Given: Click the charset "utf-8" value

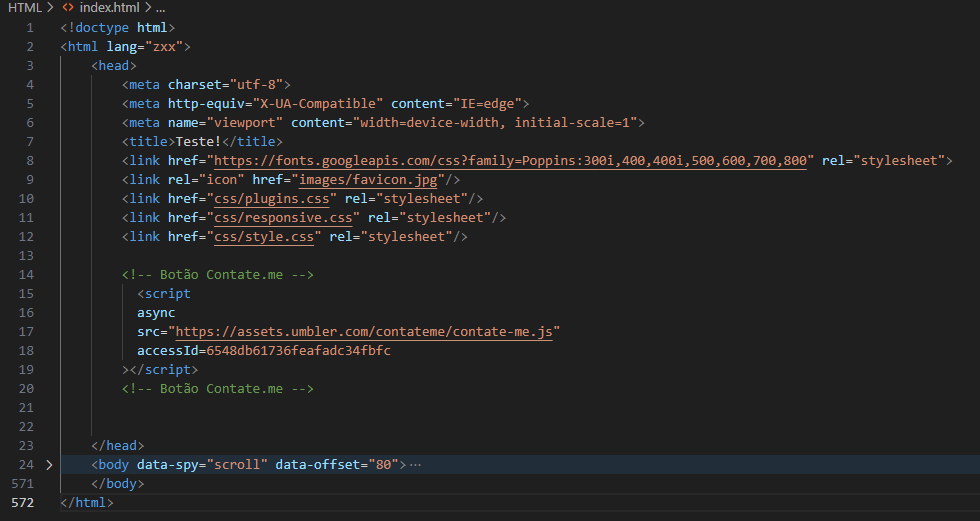Looking at the screenshot, I should point(256,85).
